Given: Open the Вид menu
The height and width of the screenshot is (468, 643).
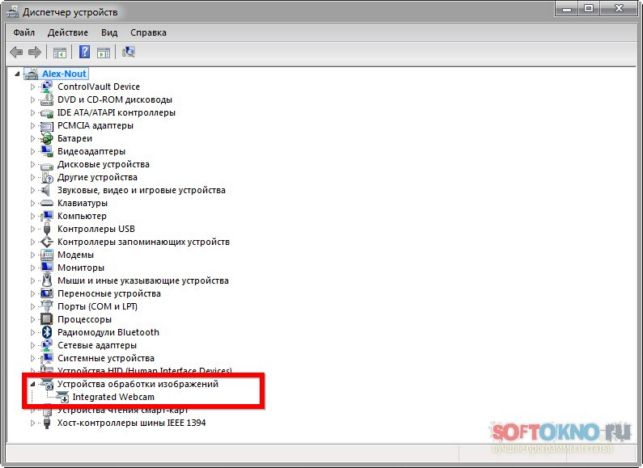Looking at the screenshot, I should coord(109,32).
